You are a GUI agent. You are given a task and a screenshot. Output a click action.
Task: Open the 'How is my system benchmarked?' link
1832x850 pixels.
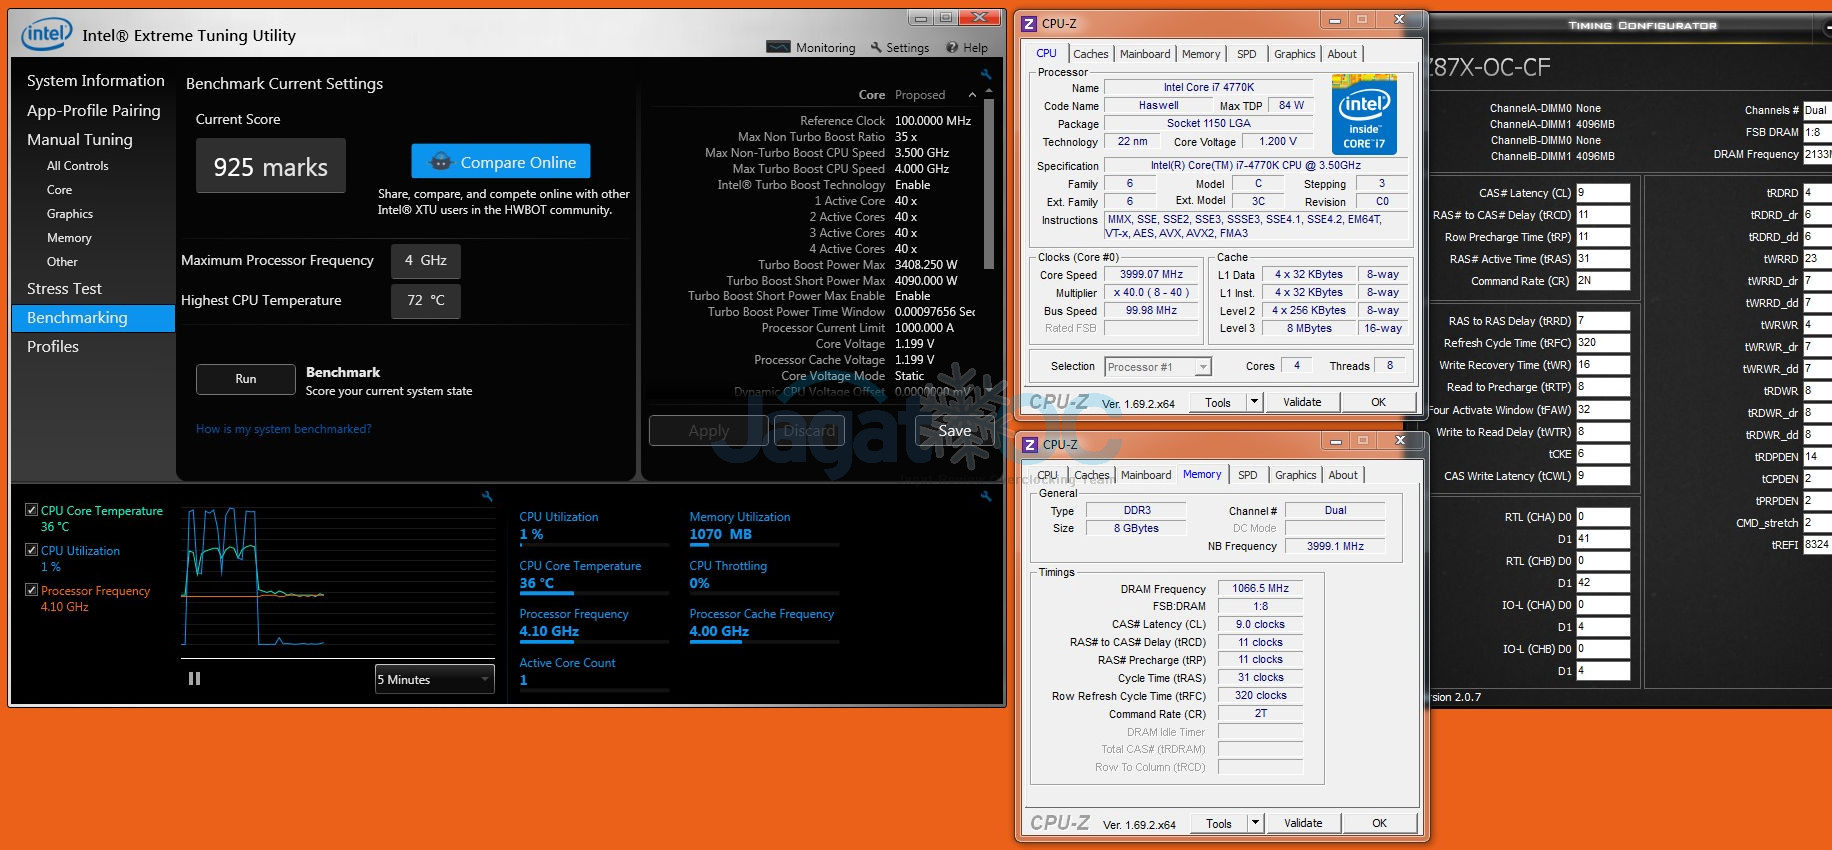click(x=283, y=429)
